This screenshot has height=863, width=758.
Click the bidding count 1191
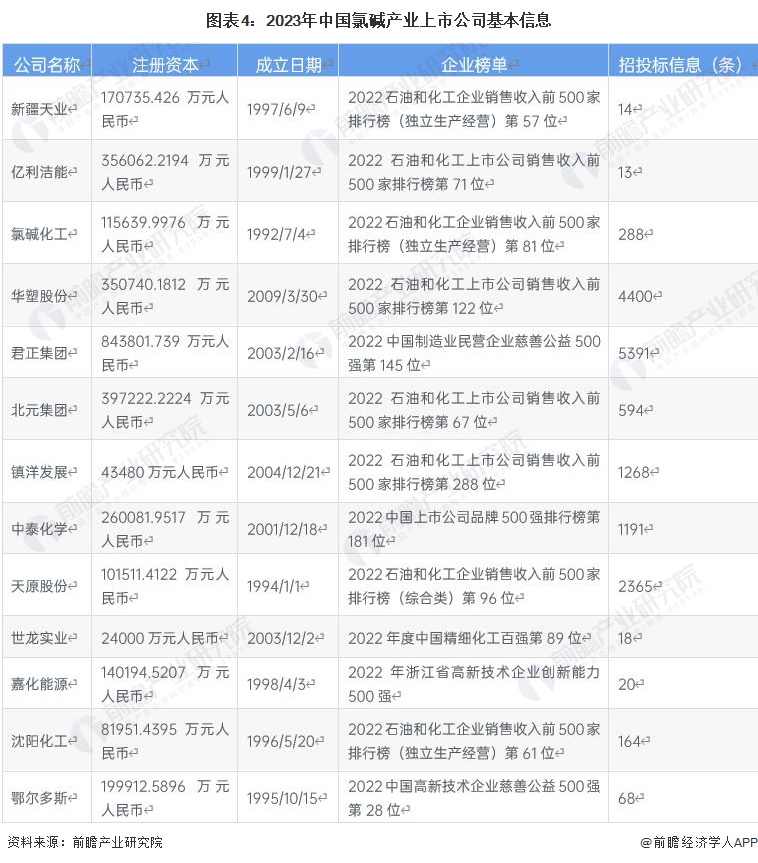click(x=631, y=529)
